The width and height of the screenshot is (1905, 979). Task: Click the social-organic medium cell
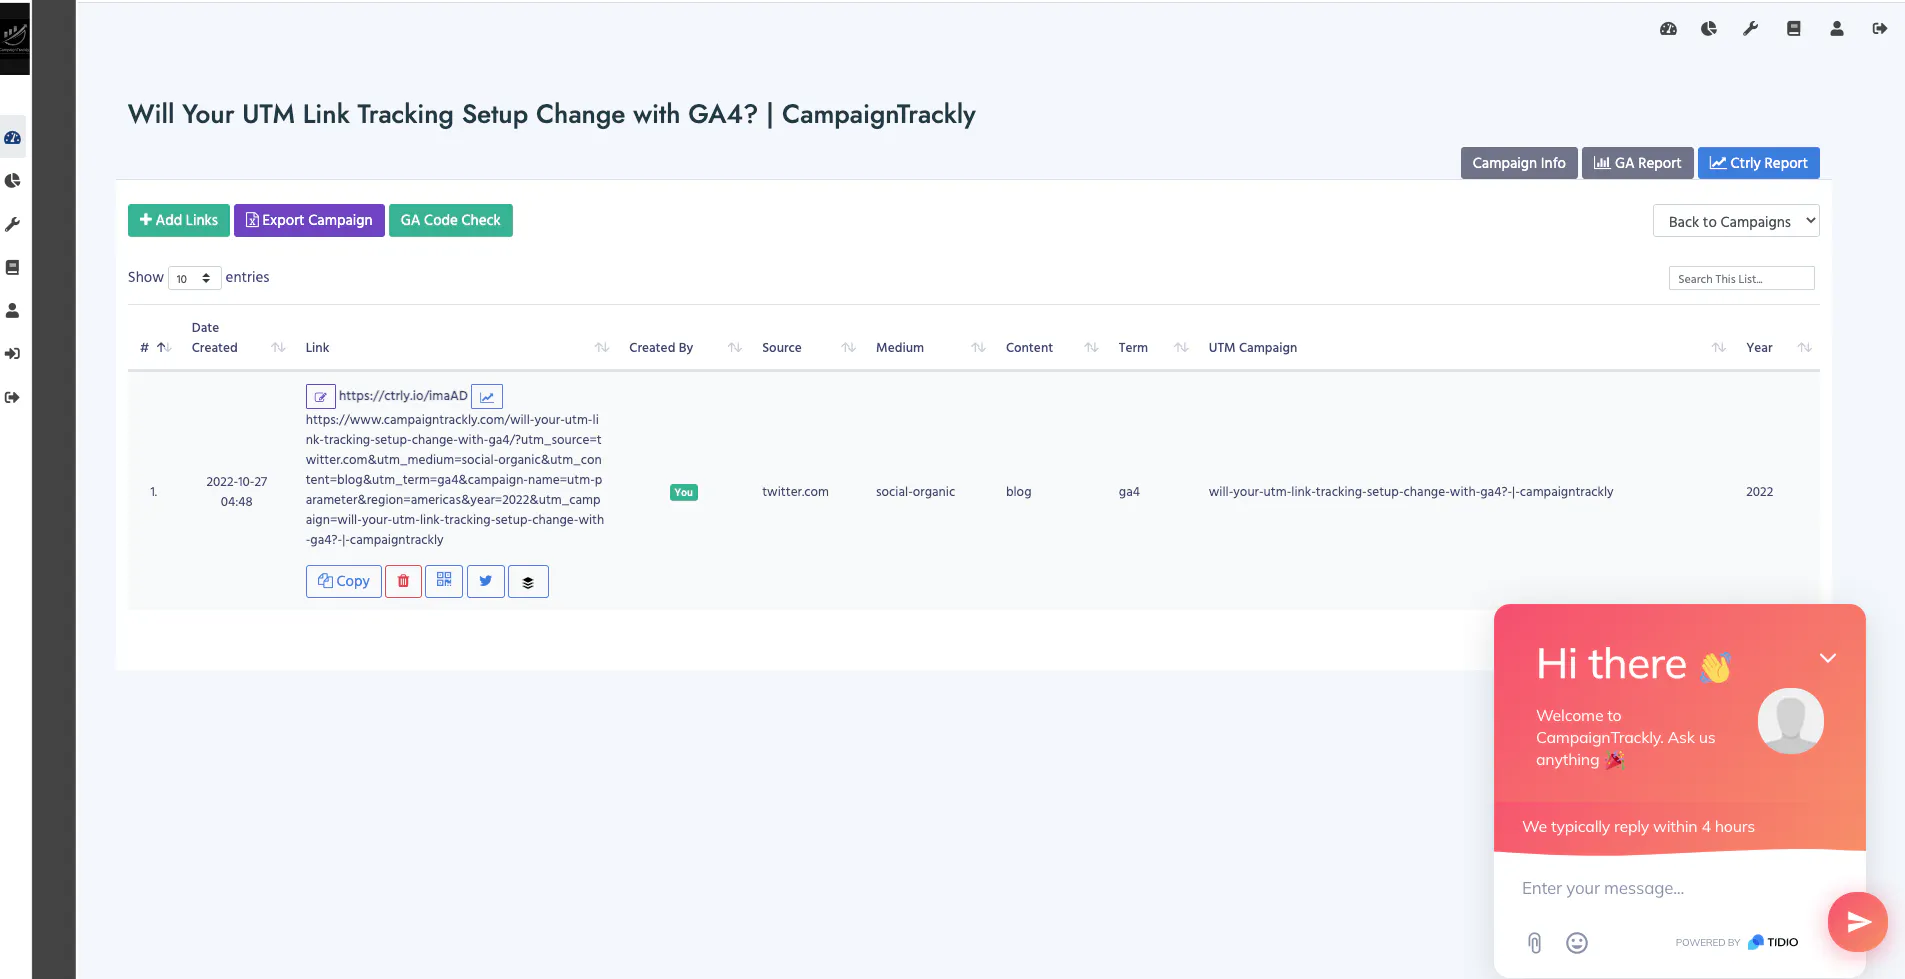(x=915, y=492)
